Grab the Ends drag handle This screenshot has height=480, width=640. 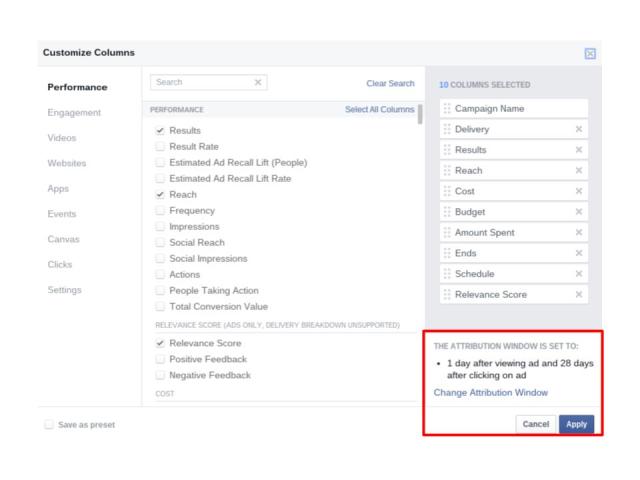pos(447,253)
